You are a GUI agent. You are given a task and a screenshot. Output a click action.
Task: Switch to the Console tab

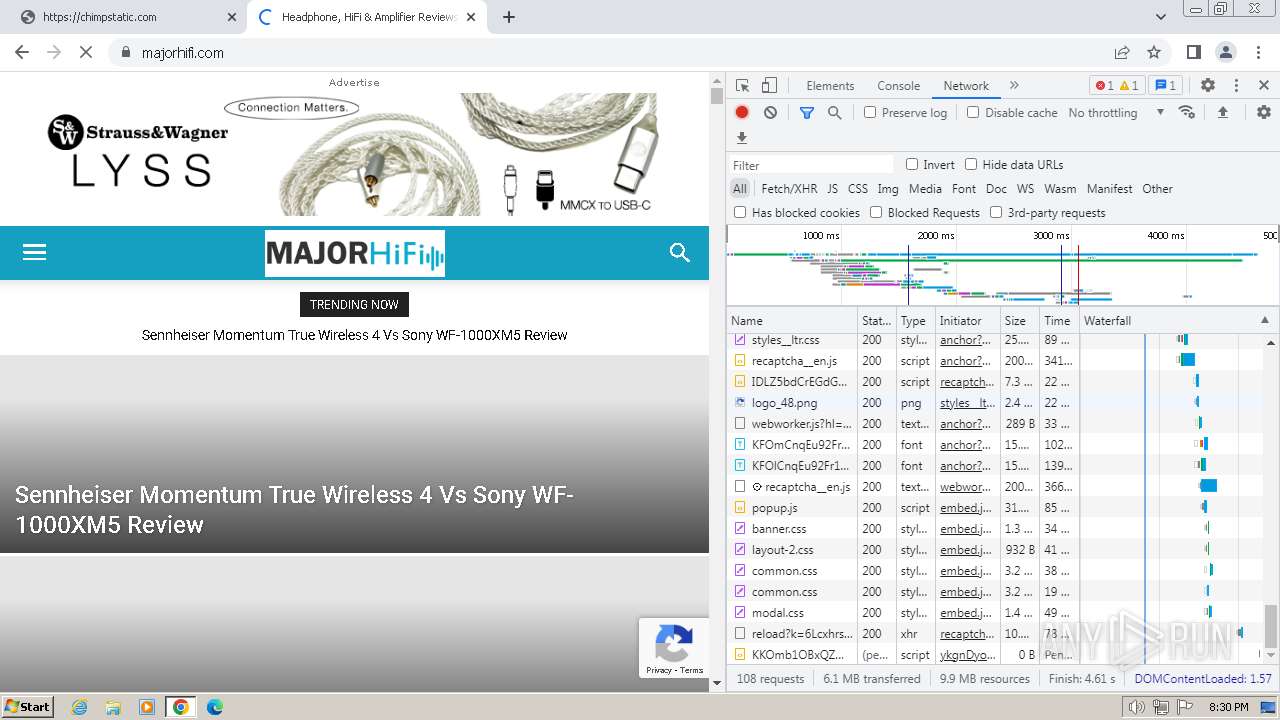[x=898, y=86]
